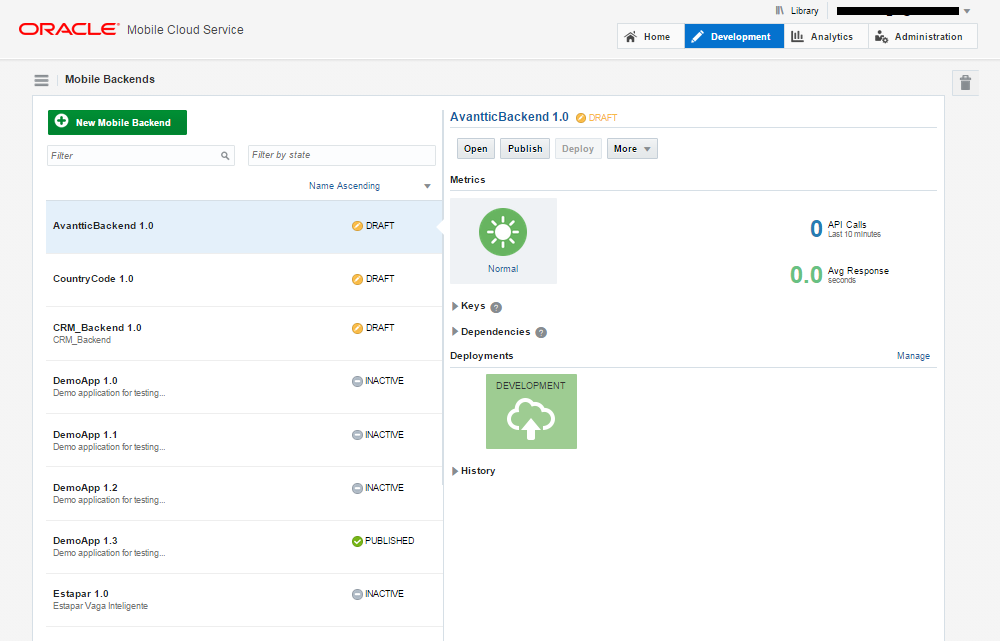
Task: Click the Publish button
Action: [525, 149]
